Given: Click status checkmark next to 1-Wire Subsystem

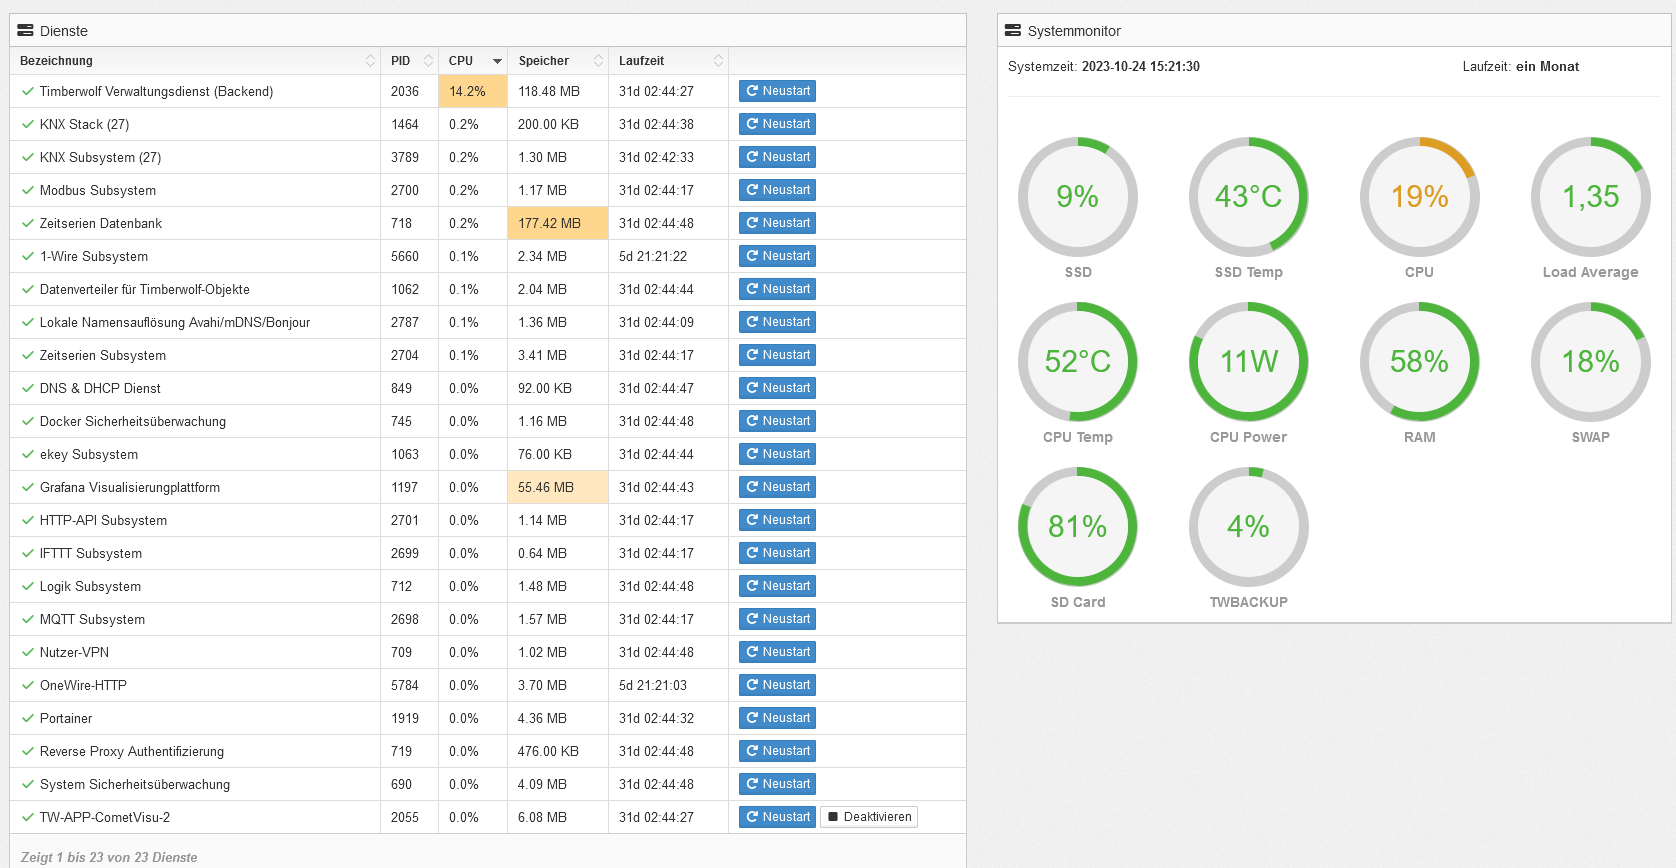Looking at the screenshot, I should (28, 256).
